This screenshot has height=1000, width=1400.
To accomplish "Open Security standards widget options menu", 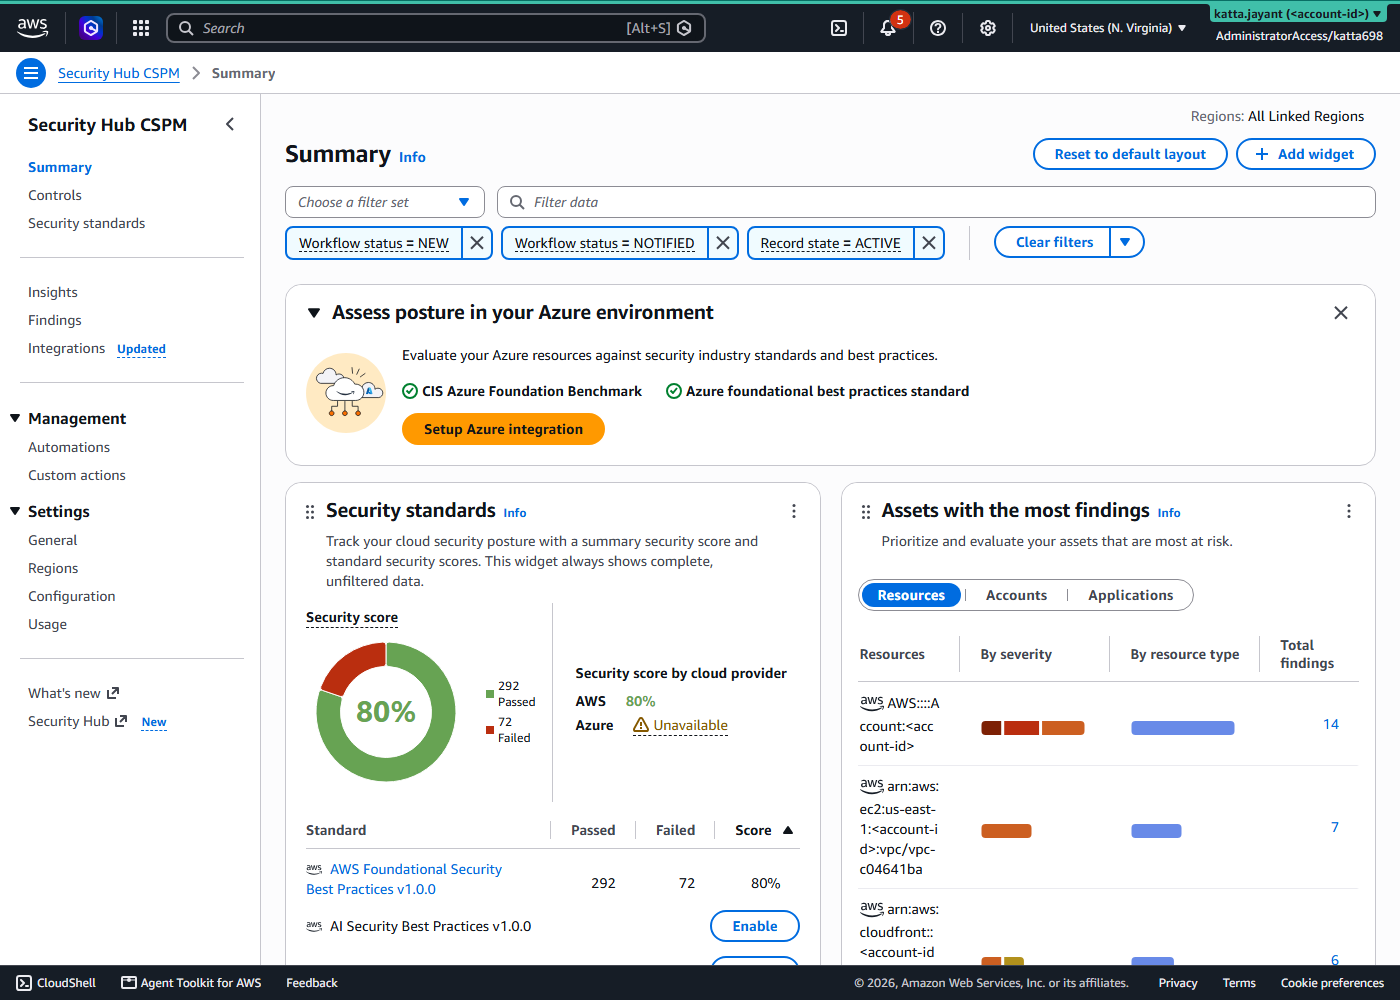I will 794,511.
